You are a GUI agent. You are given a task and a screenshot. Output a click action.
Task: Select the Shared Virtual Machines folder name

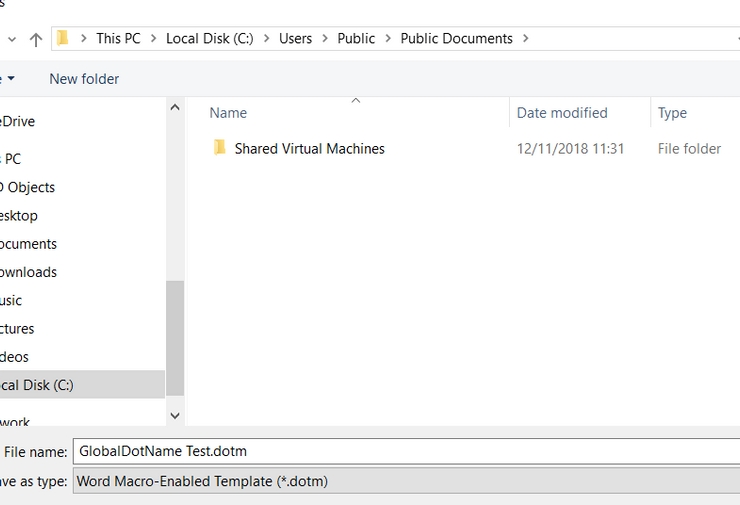pyautogui.click(x=309, y=148)
